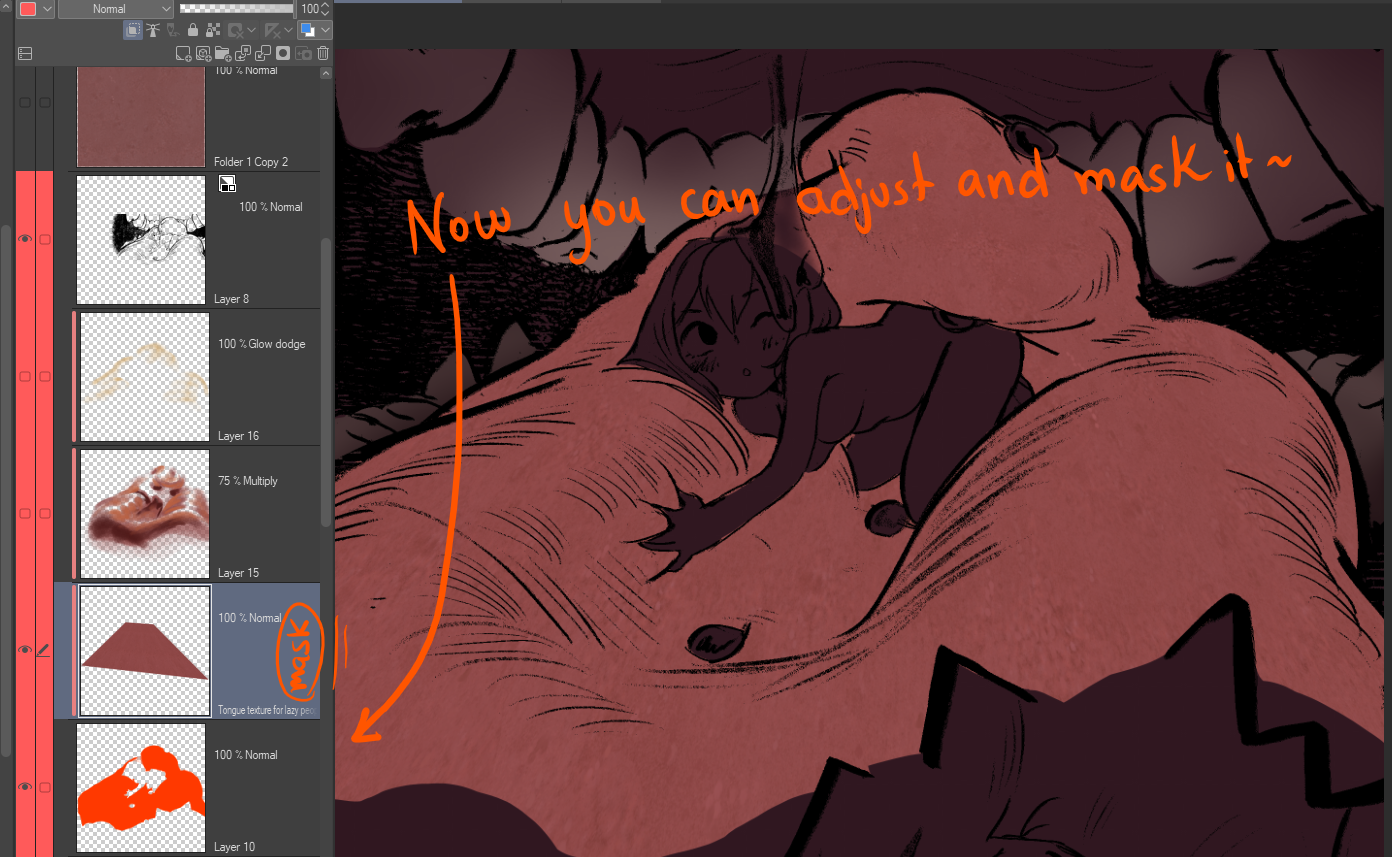This screenshot has width=1392, height=857.
Task: Click the Change Layer Color icon
Action: point(308,30)
